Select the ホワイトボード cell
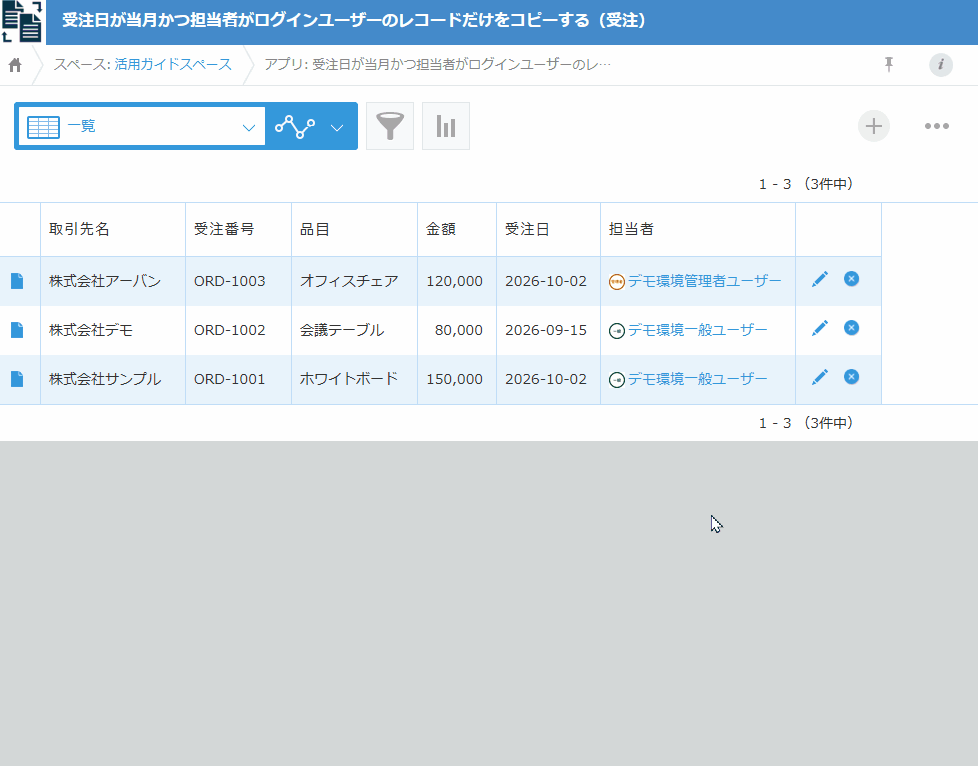This screenshot has height=766, width=978. [x=354, y=379]
